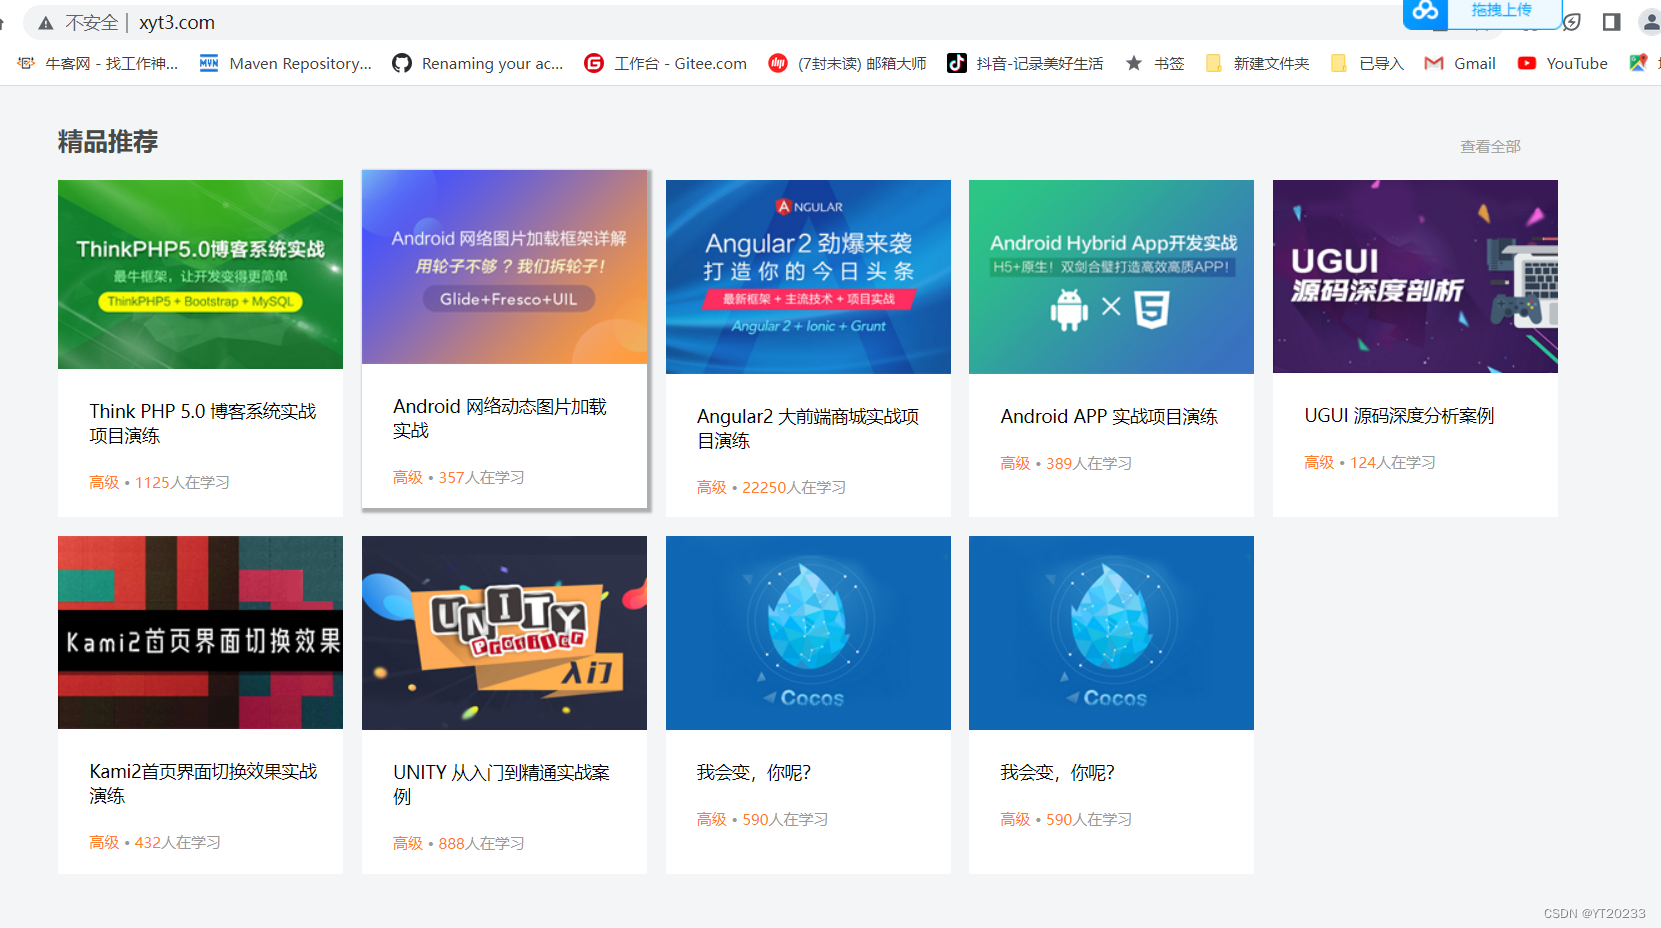This screenshot has width=1661, height=928.
Task: Open Unity 入门 course thumbnail
Action: (504, 633)
